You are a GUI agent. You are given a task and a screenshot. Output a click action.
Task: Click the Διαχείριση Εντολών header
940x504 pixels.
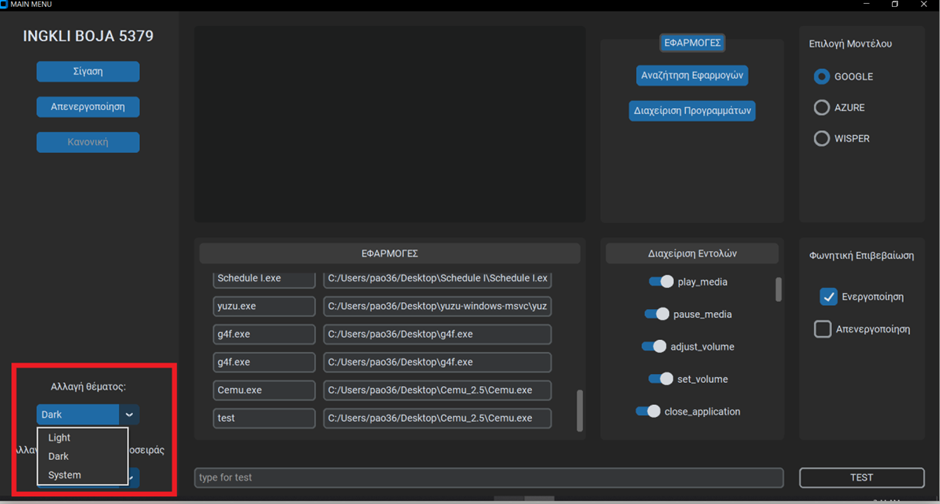tap(692, 253)
